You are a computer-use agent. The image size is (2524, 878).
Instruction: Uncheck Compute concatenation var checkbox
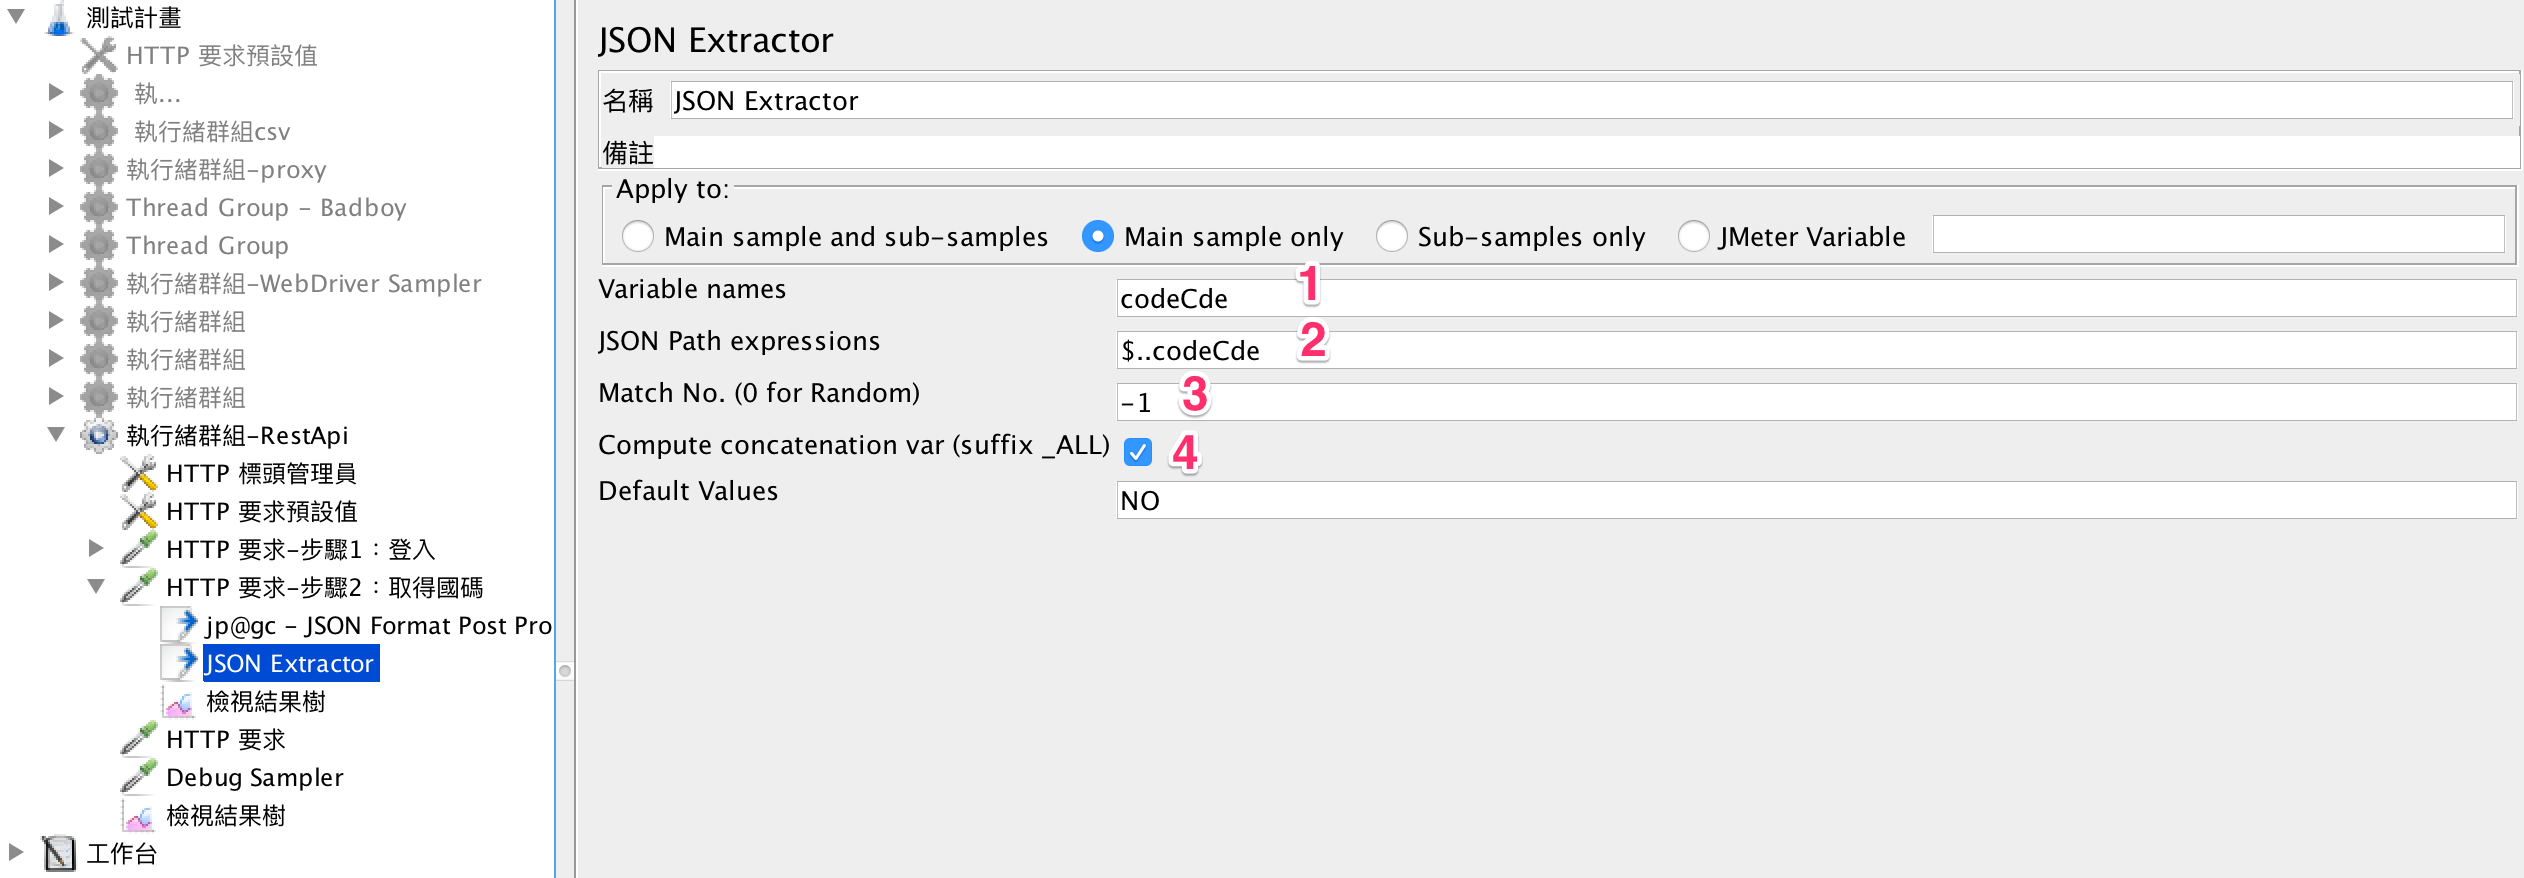tap(1137, 452)
